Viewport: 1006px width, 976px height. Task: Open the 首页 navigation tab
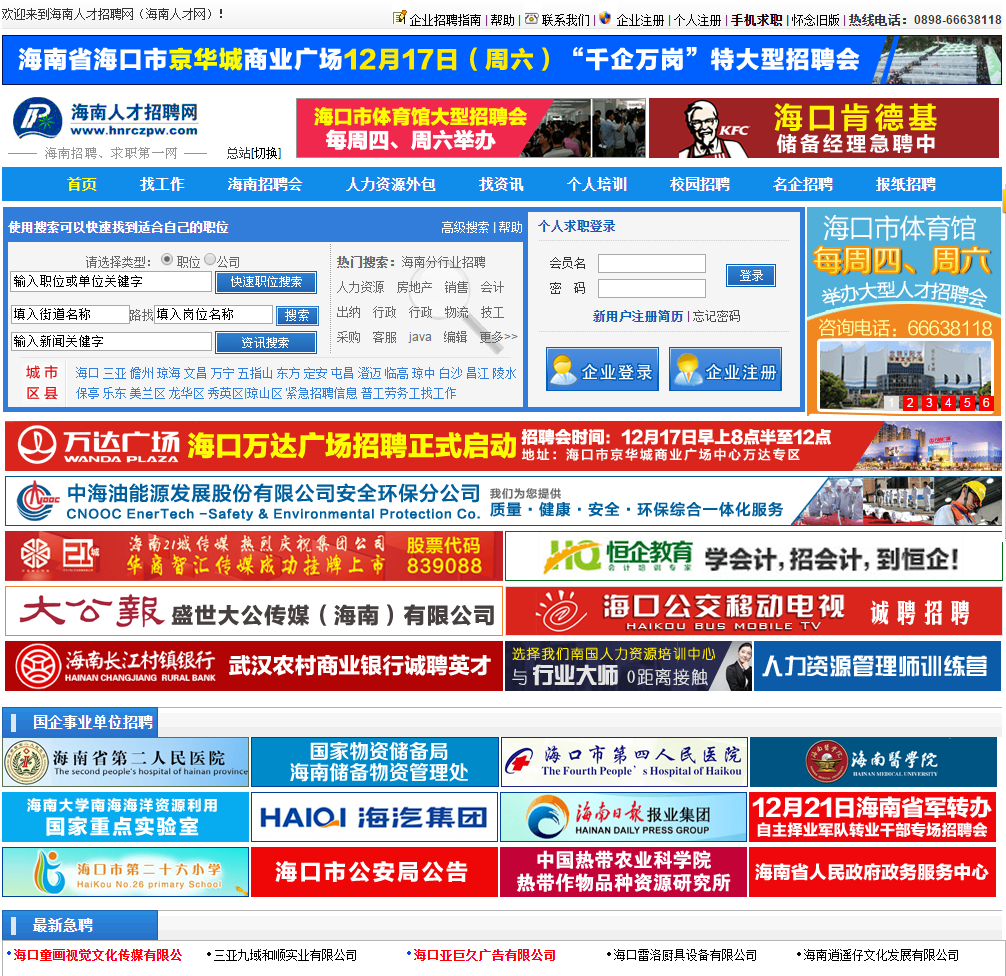click(82, 185)
